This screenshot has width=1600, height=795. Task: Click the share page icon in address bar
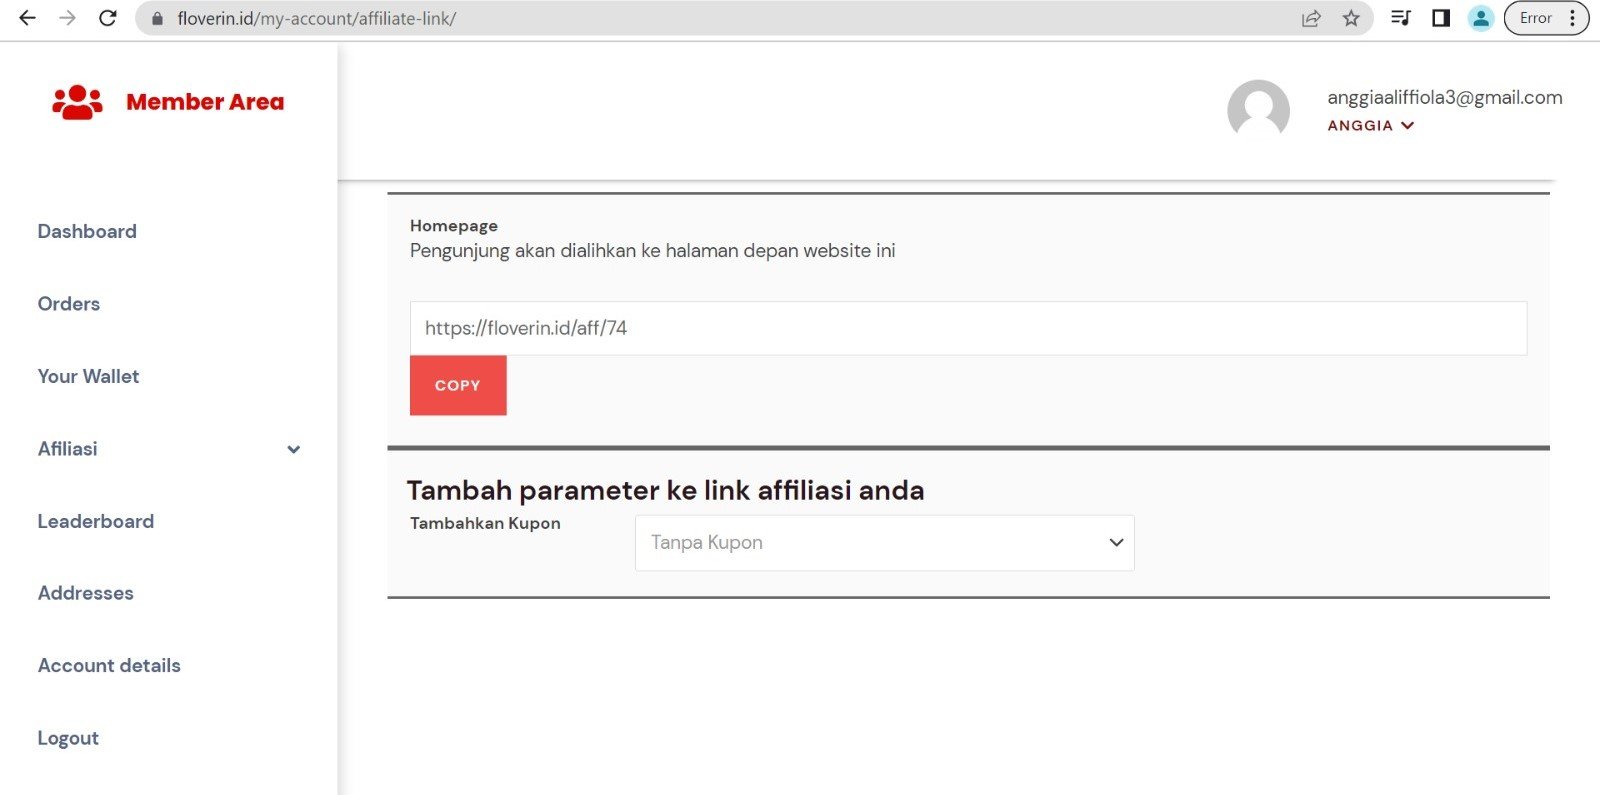click(x=1311, y=18)
